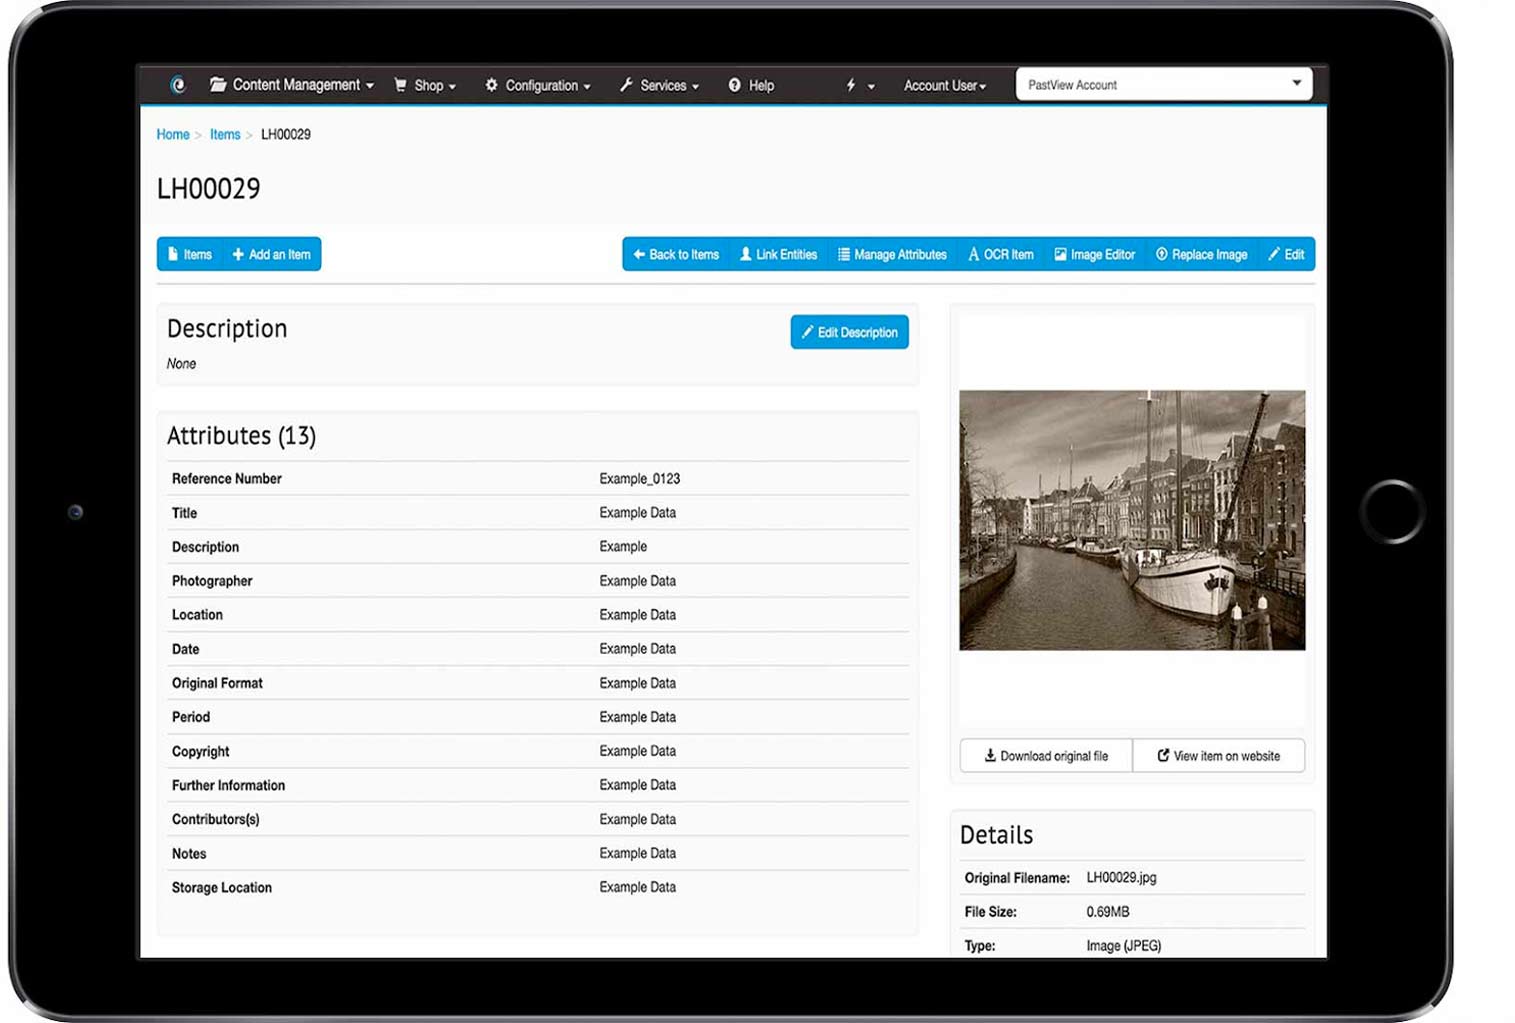
Task: Click the Photographer attribute label
Action: coord(212,581)
